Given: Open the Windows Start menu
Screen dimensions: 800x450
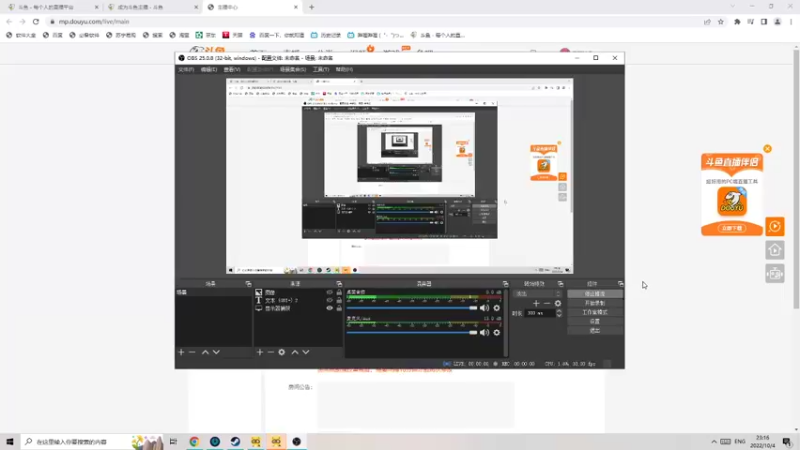Looking at the screenshot, I should tap(10, 441).
